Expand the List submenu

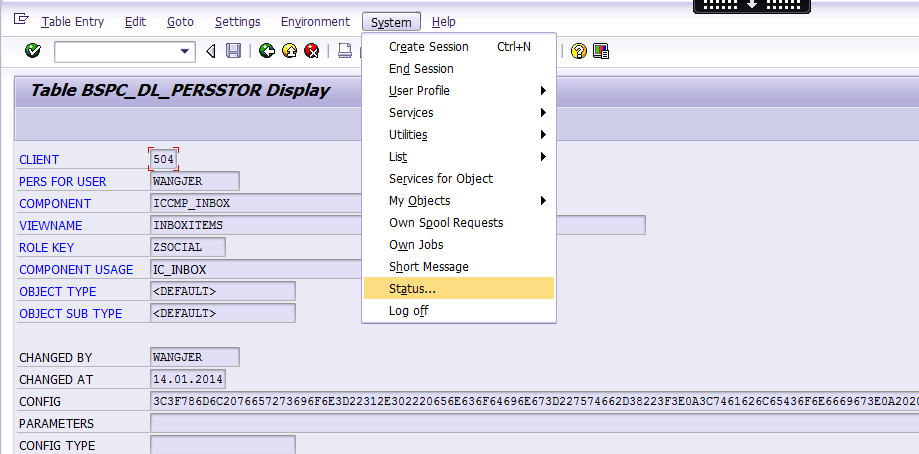(458, 156)
